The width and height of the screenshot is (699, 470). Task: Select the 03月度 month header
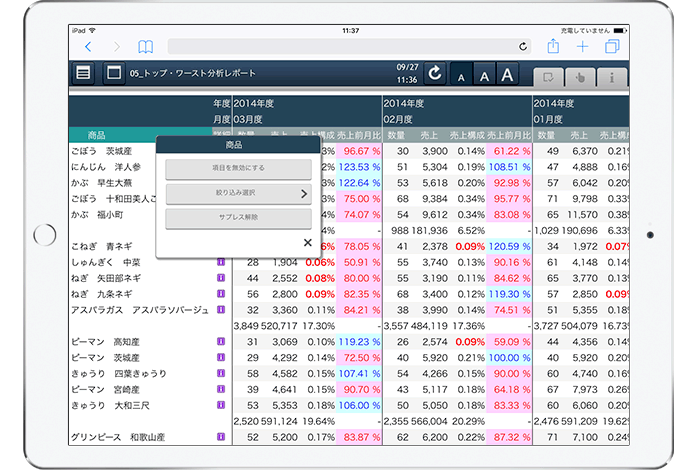(248, 120)
